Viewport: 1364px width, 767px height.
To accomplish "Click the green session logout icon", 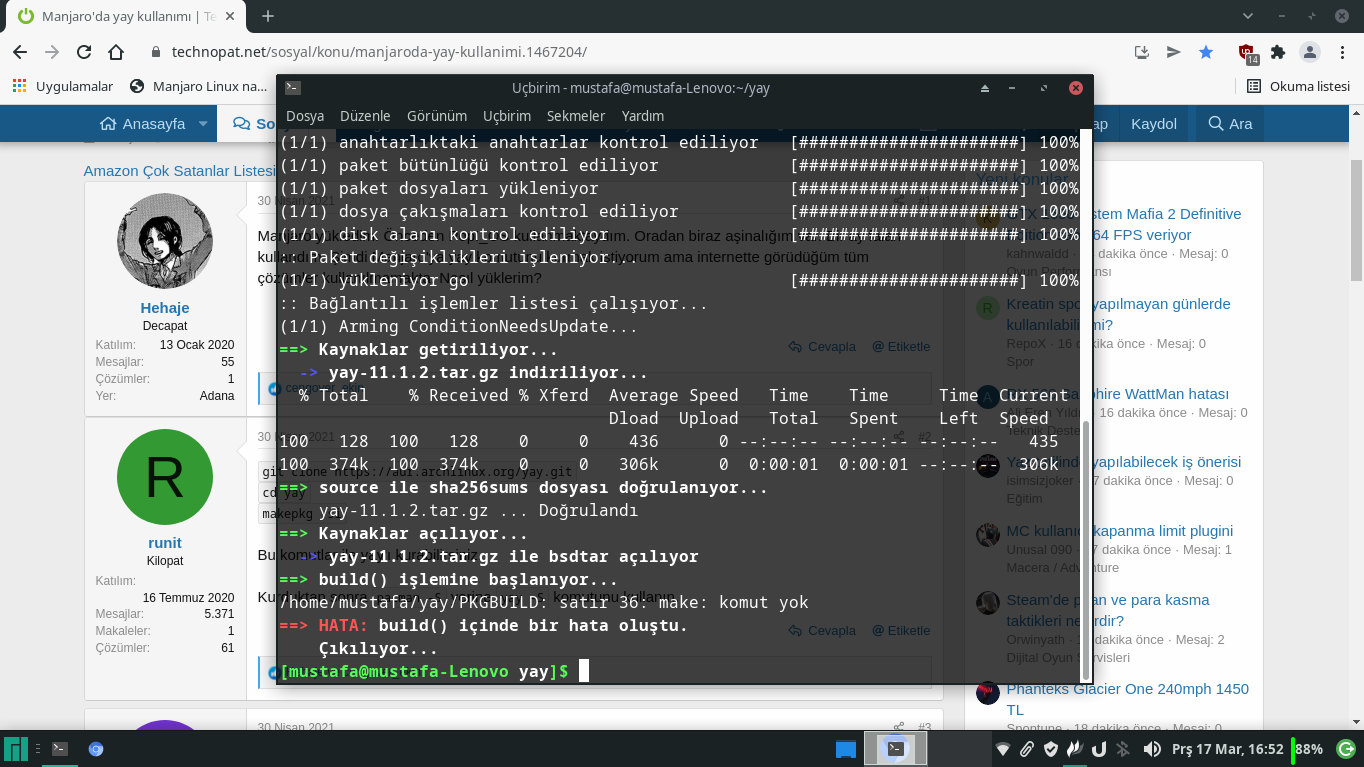I will click(x=1346, y=749).
